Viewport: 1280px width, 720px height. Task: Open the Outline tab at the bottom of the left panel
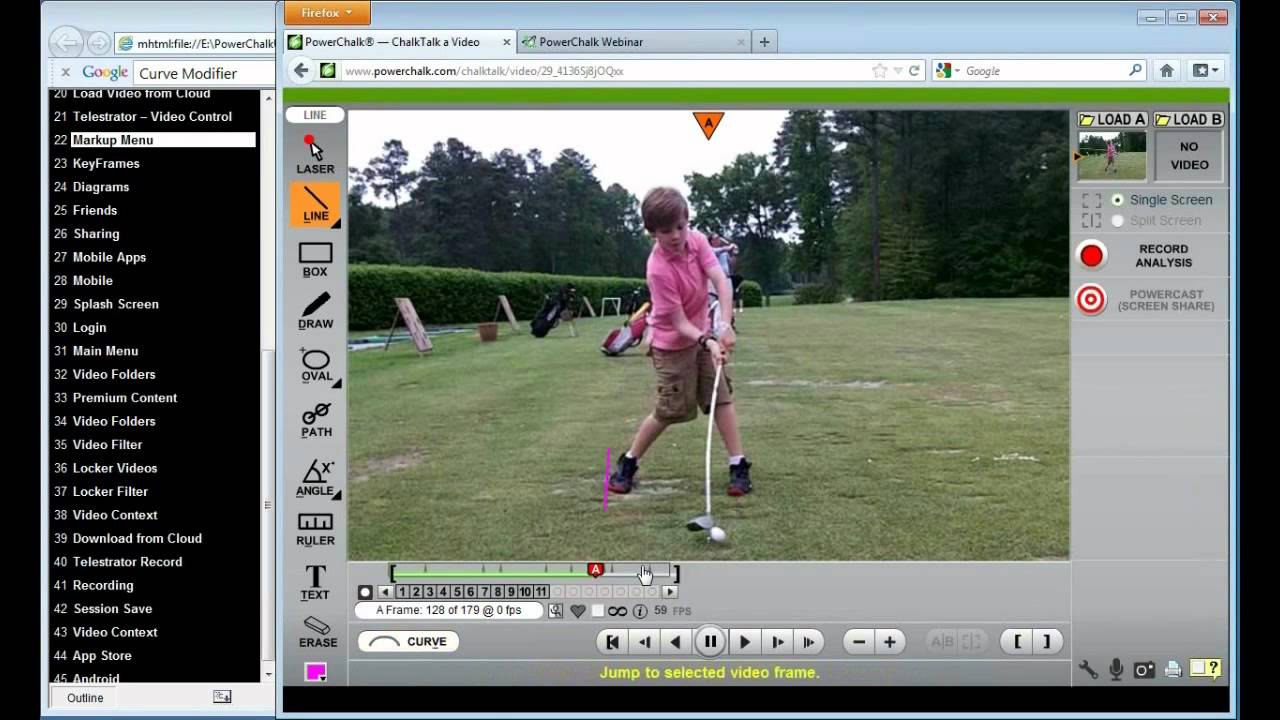(85, 698)
